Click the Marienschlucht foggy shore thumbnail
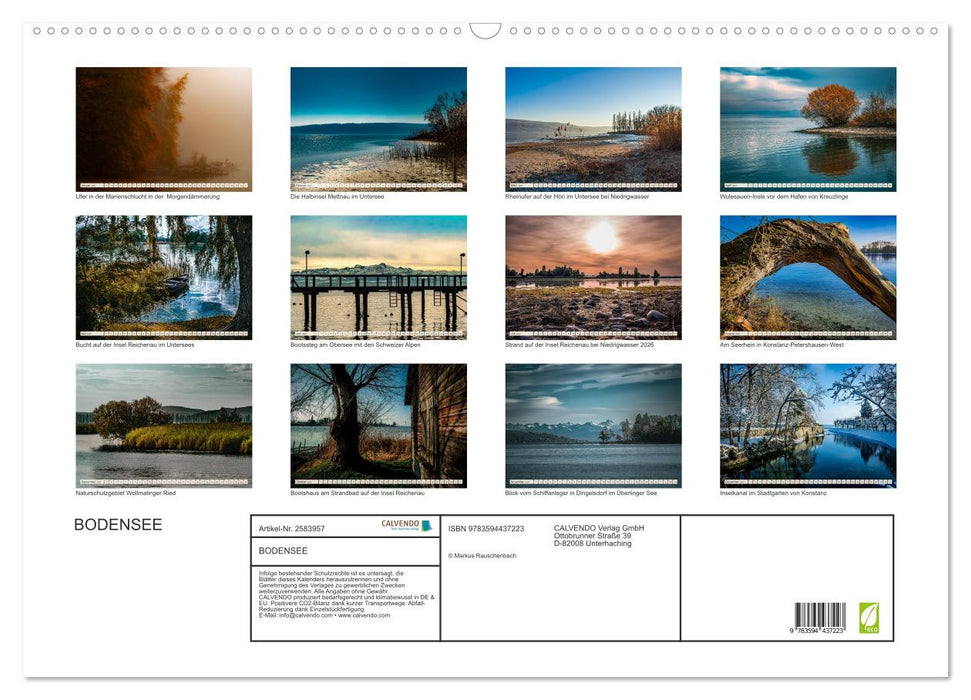 (163, 129)
